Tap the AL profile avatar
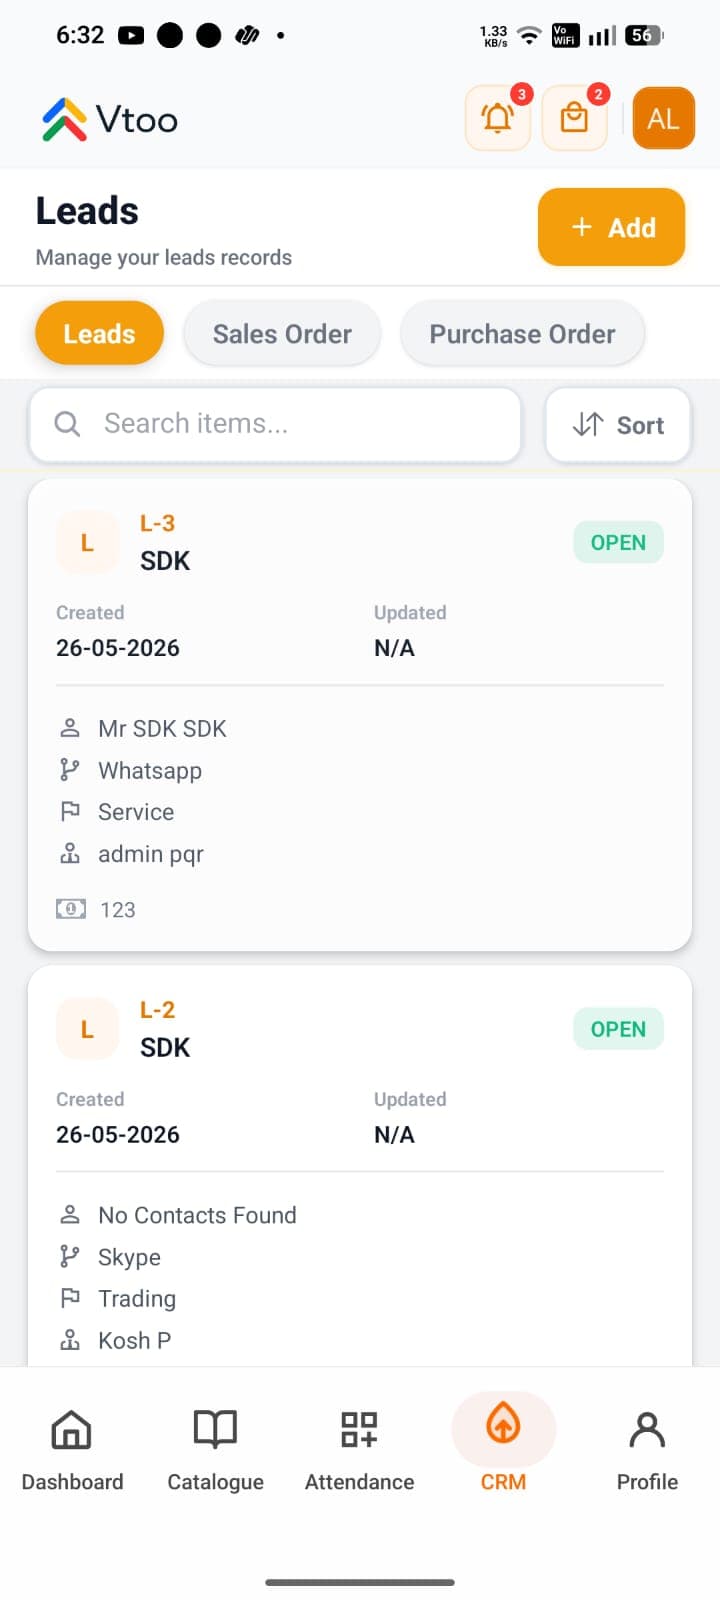Viewport: 720px width, 1600px height. coord(663,118)
